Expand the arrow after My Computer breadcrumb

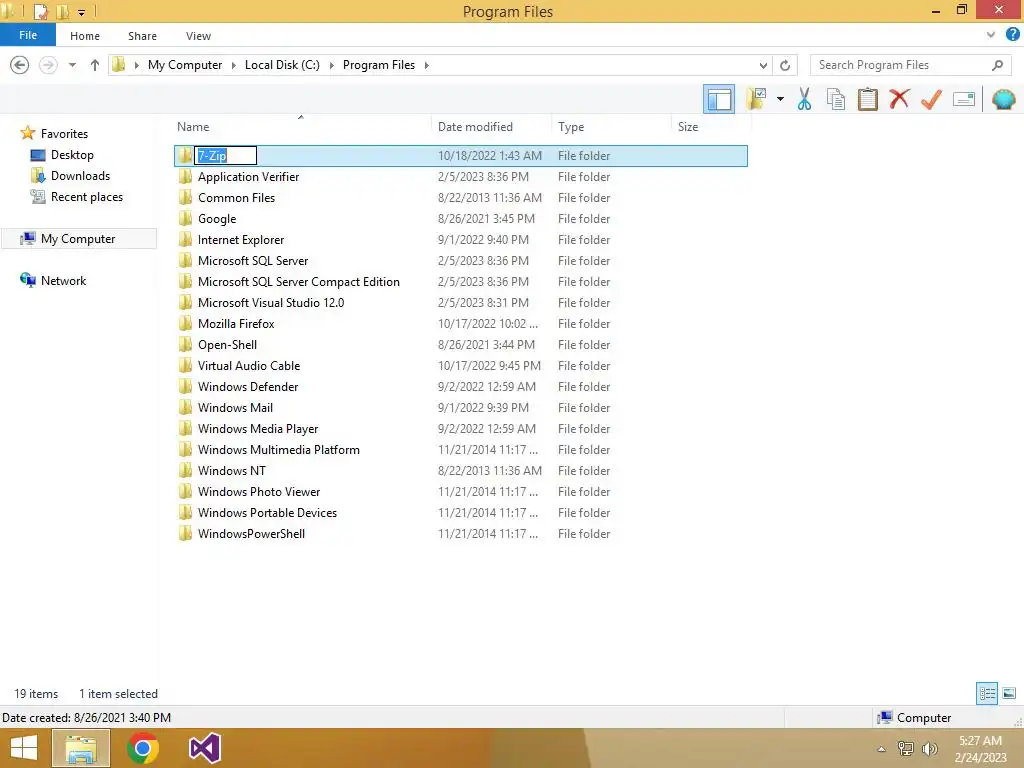click(x=234, y=65)
